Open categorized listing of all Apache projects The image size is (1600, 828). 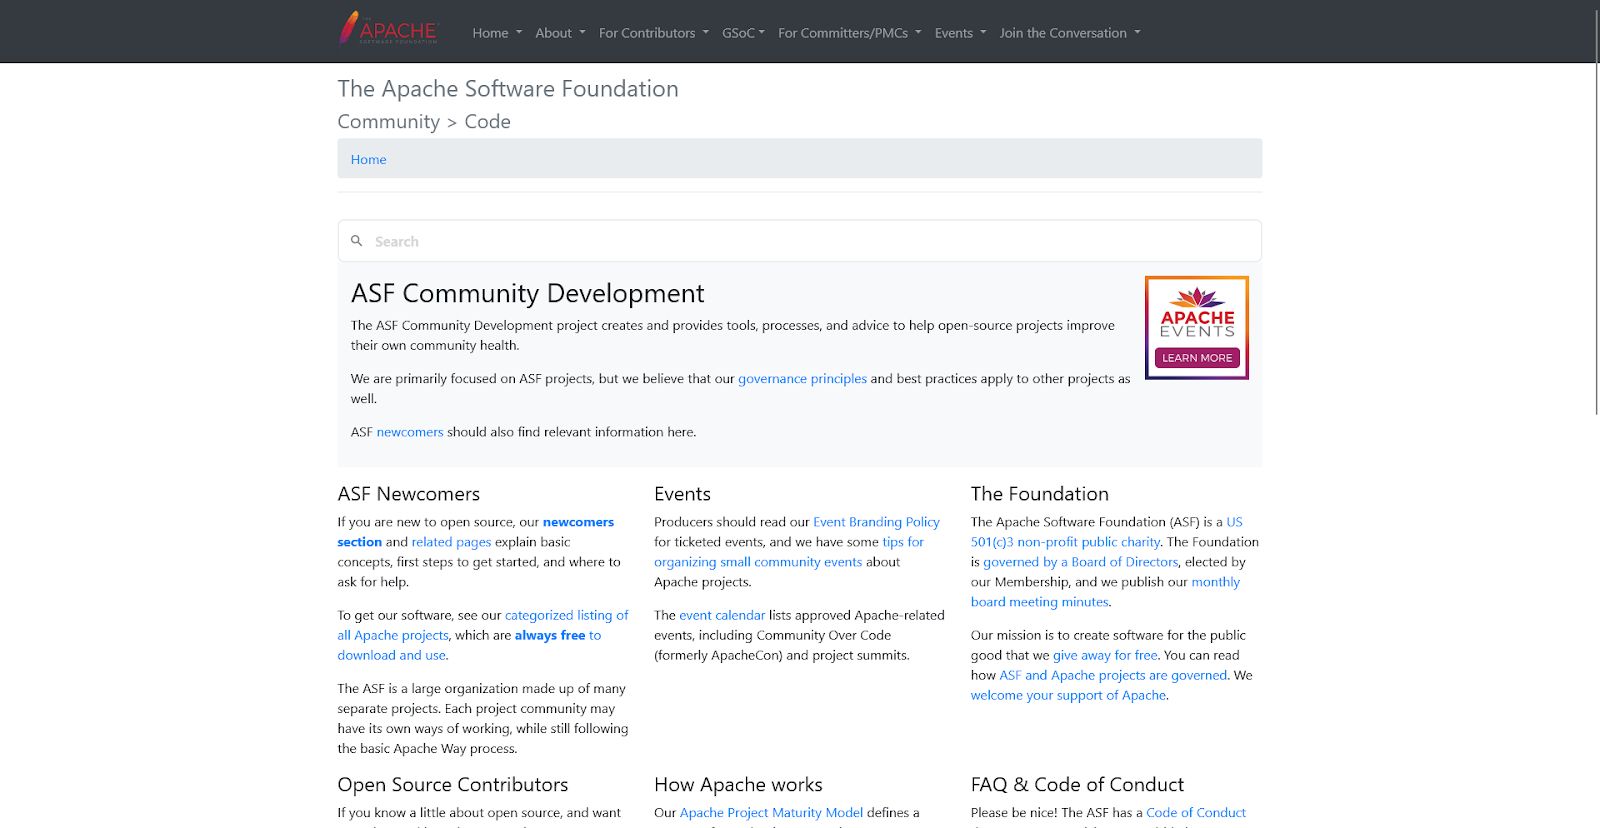pos(483,625)
